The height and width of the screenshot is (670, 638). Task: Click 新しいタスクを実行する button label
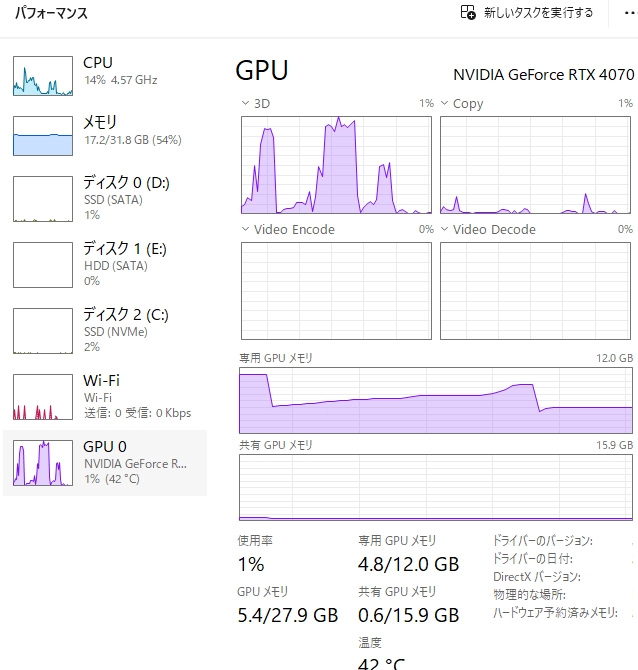[x=538, y=13]
